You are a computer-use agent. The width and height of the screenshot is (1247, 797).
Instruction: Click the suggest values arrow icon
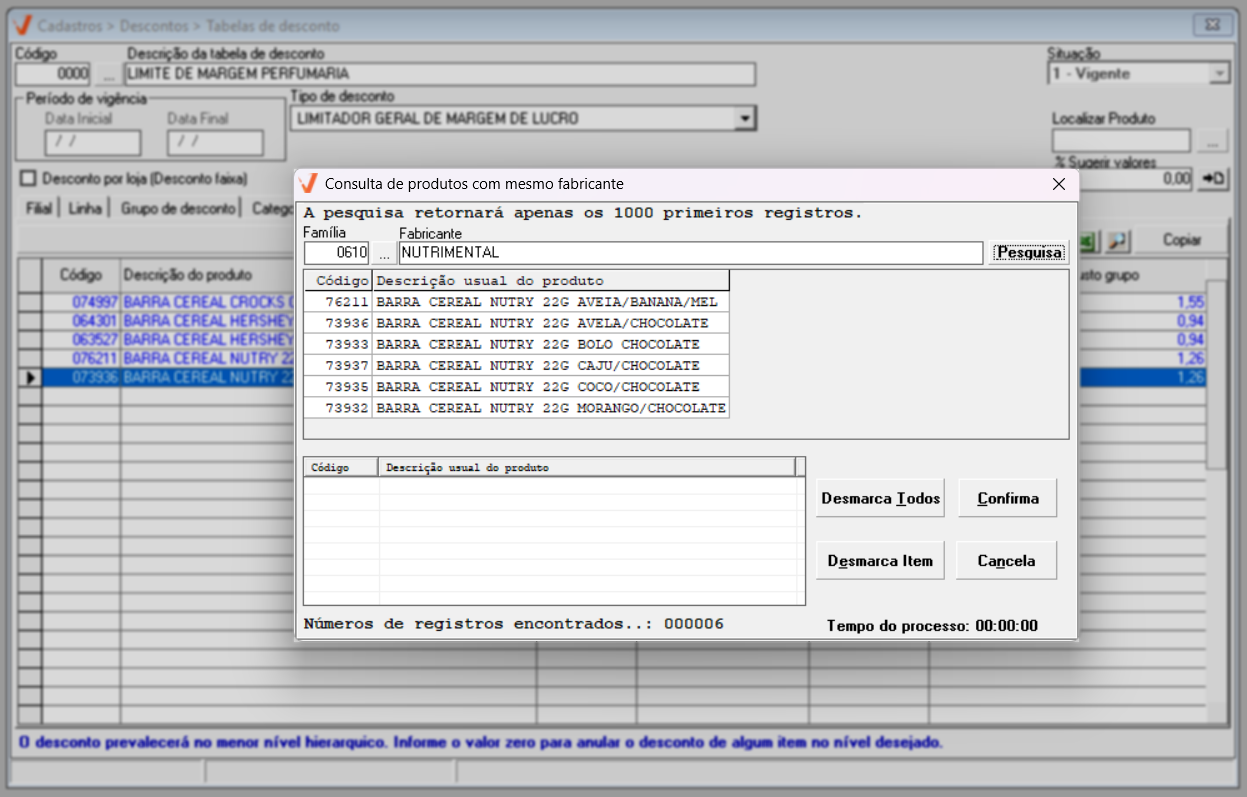pyautogui.click(x=1214, y=179)
